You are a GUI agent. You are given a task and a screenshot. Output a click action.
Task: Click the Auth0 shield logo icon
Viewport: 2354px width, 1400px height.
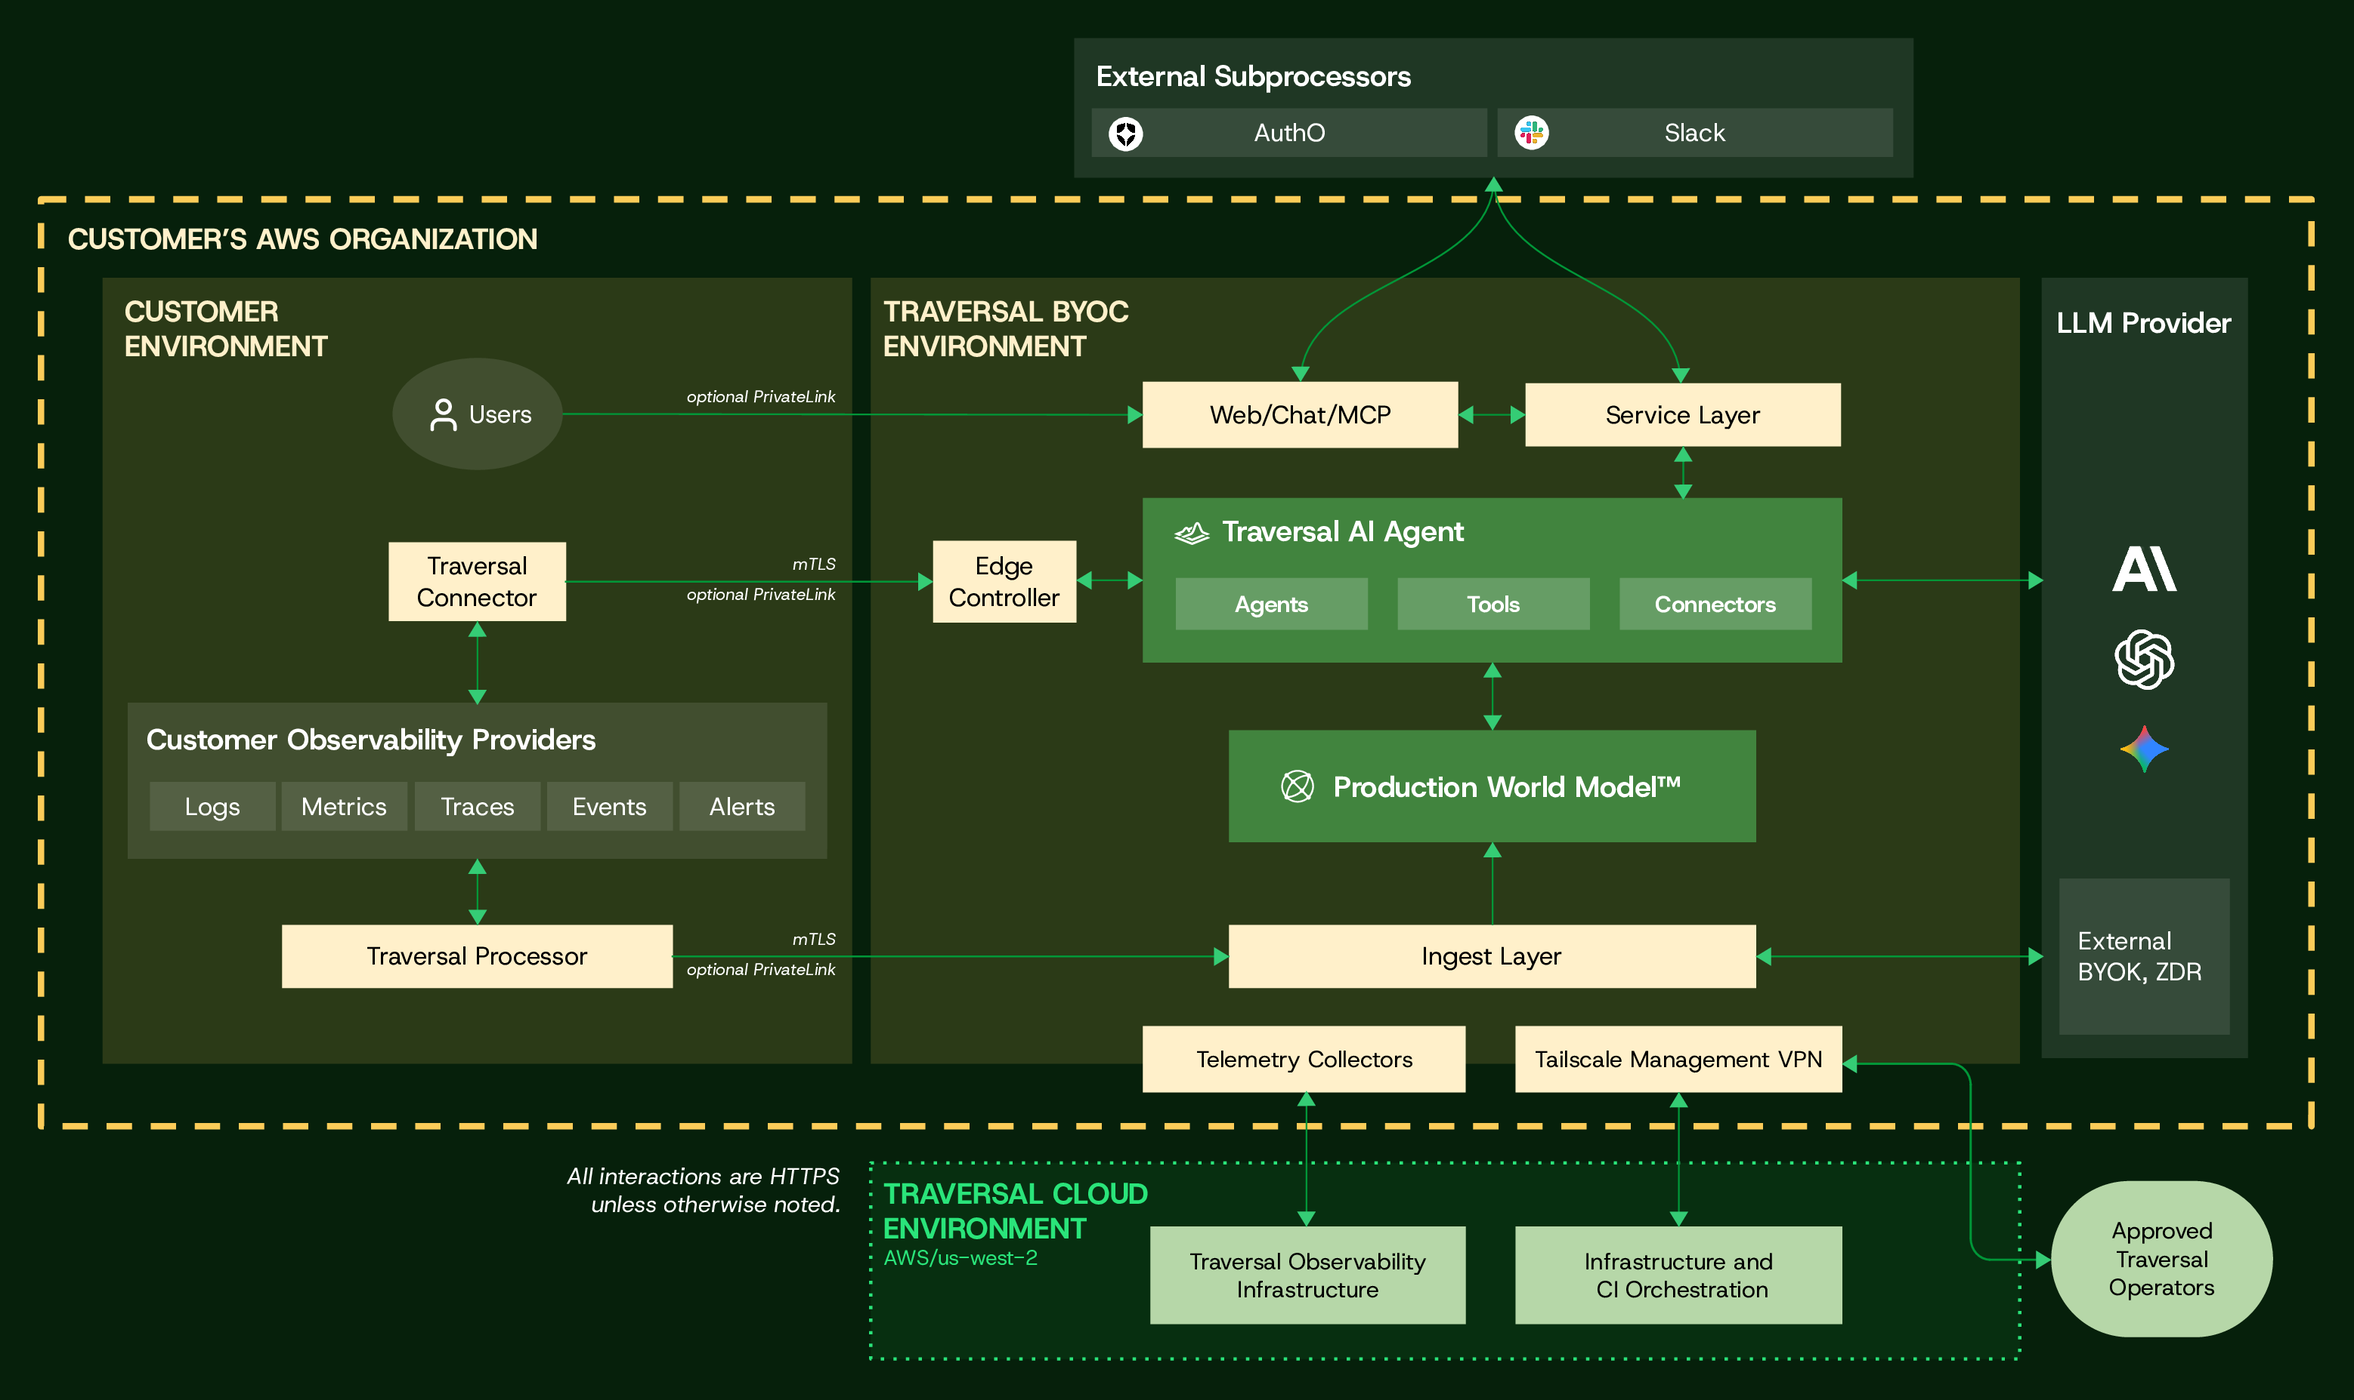(1126, 133)
